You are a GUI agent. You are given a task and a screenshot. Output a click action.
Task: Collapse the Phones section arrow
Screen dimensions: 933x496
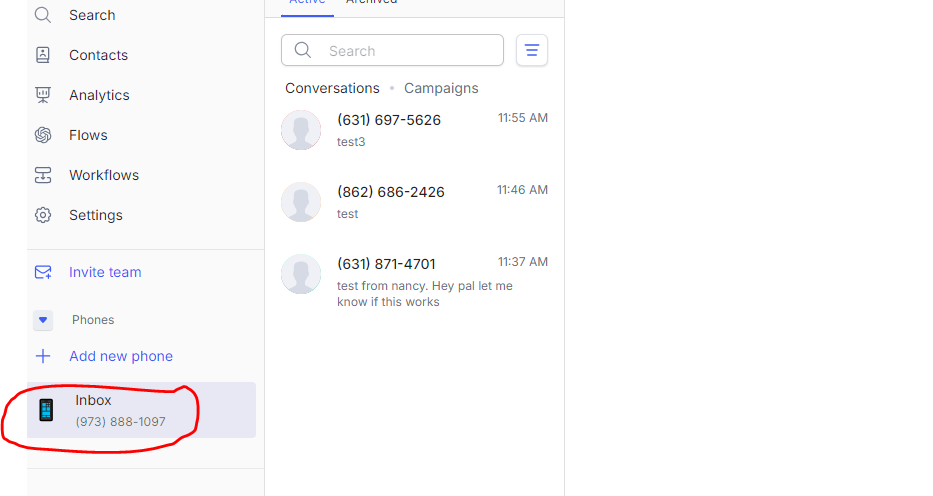[x=43, y=320]
